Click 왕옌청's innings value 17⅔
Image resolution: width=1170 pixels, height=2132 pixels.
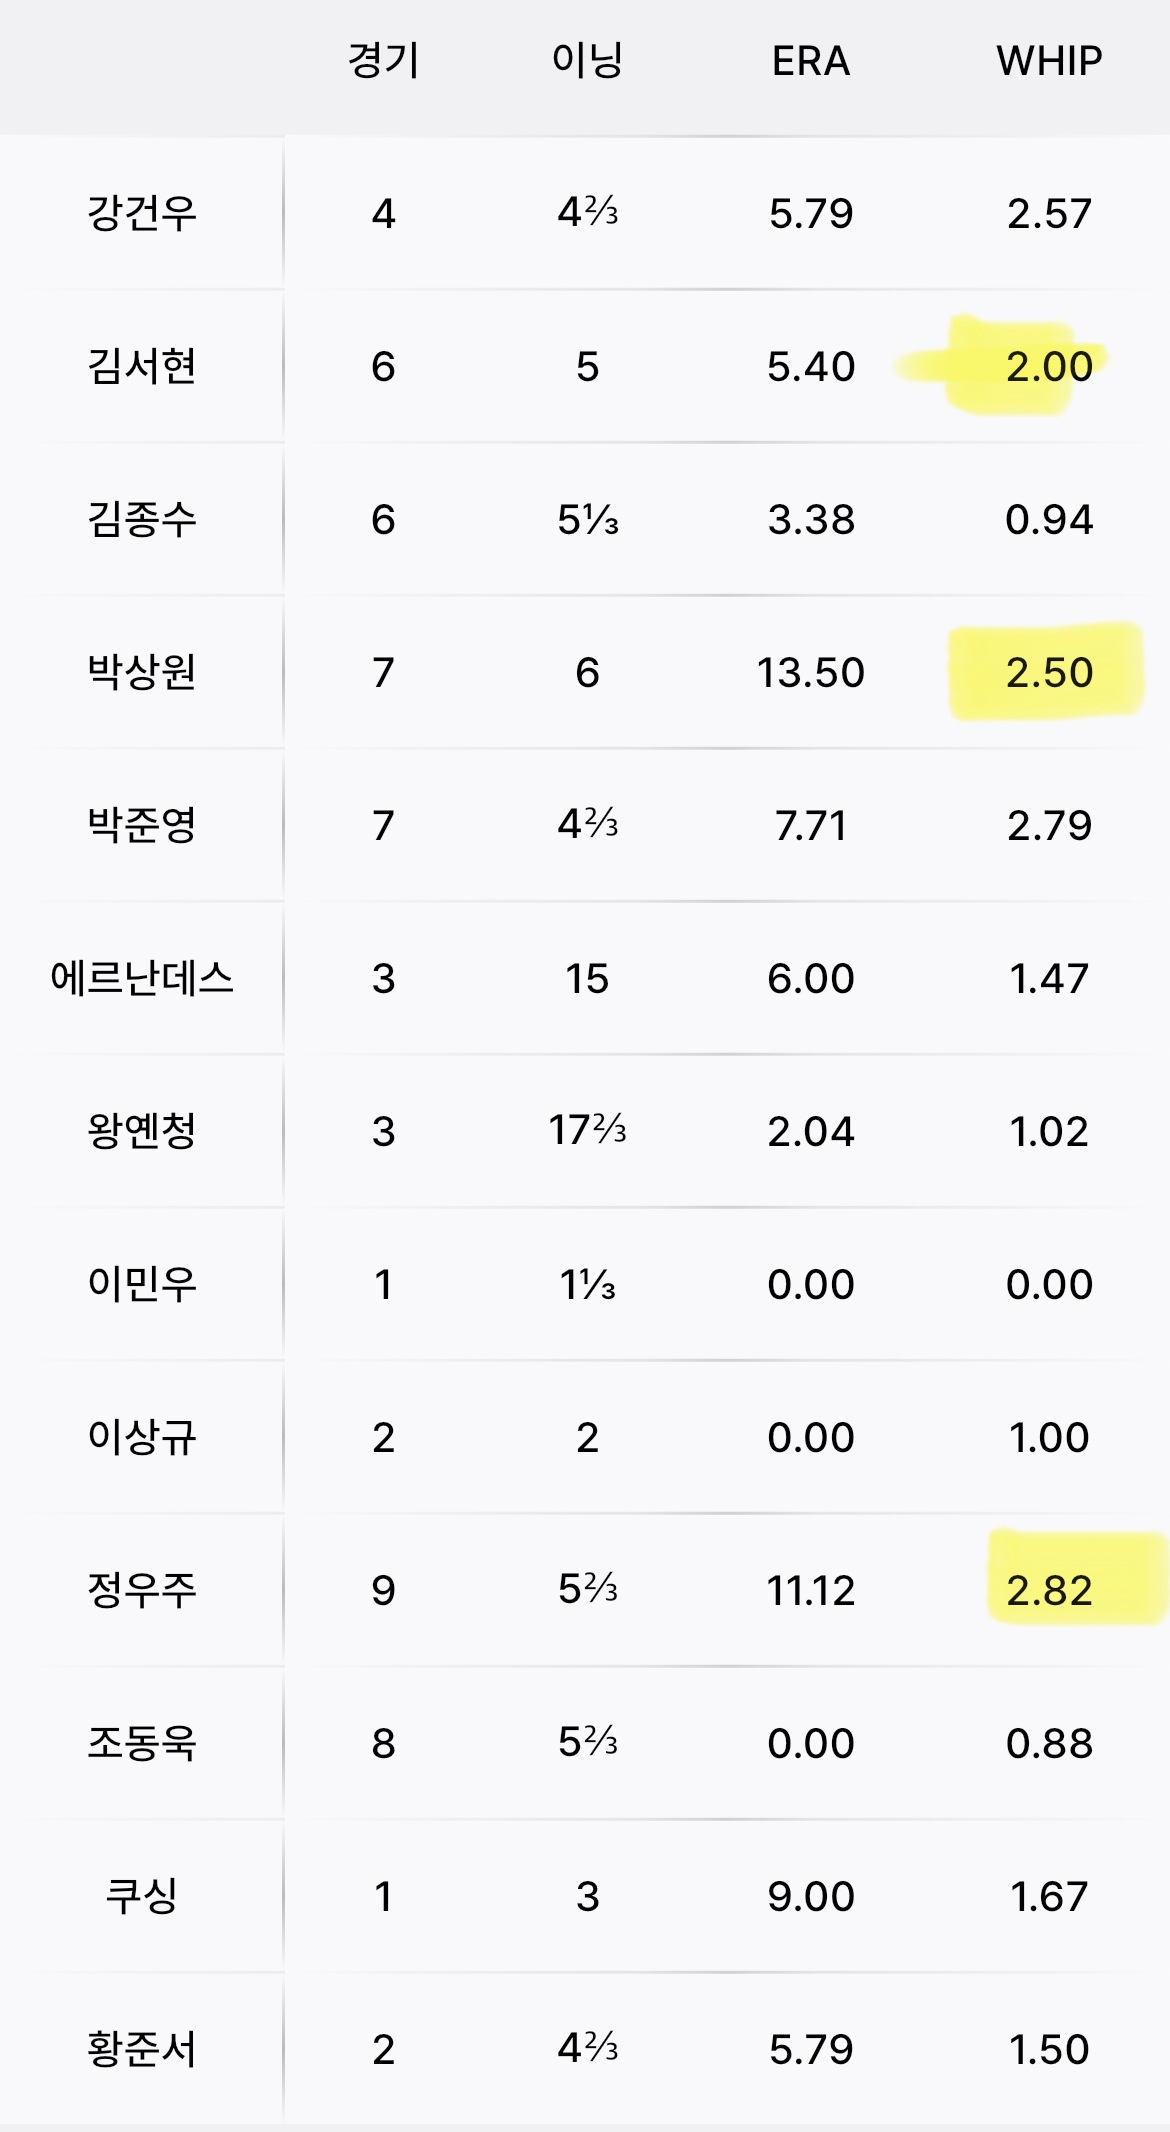point(588,1131)
